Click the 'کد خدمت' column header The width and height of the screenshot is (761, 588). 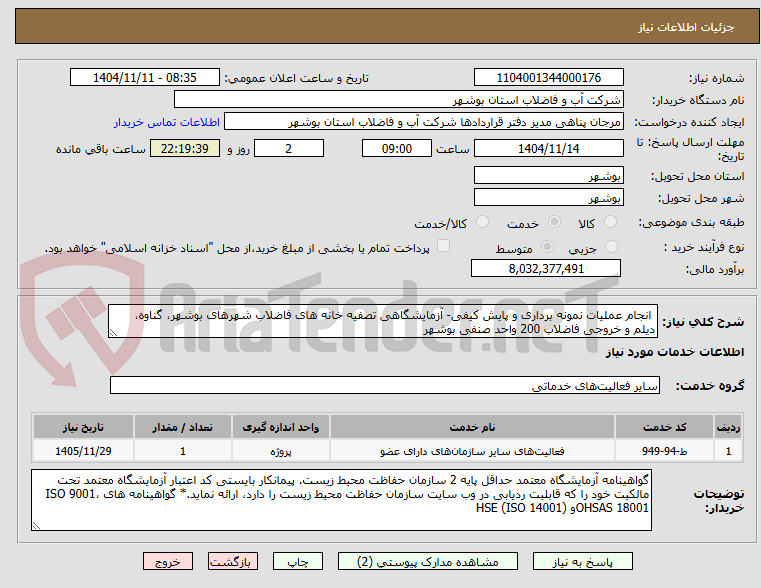664,427
